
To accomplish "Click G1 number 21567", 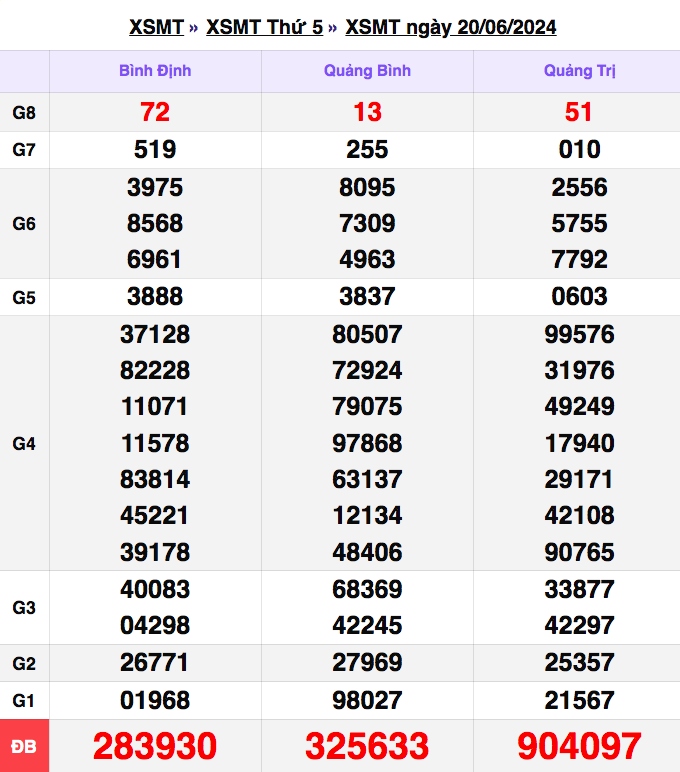I will pos(580,701).
